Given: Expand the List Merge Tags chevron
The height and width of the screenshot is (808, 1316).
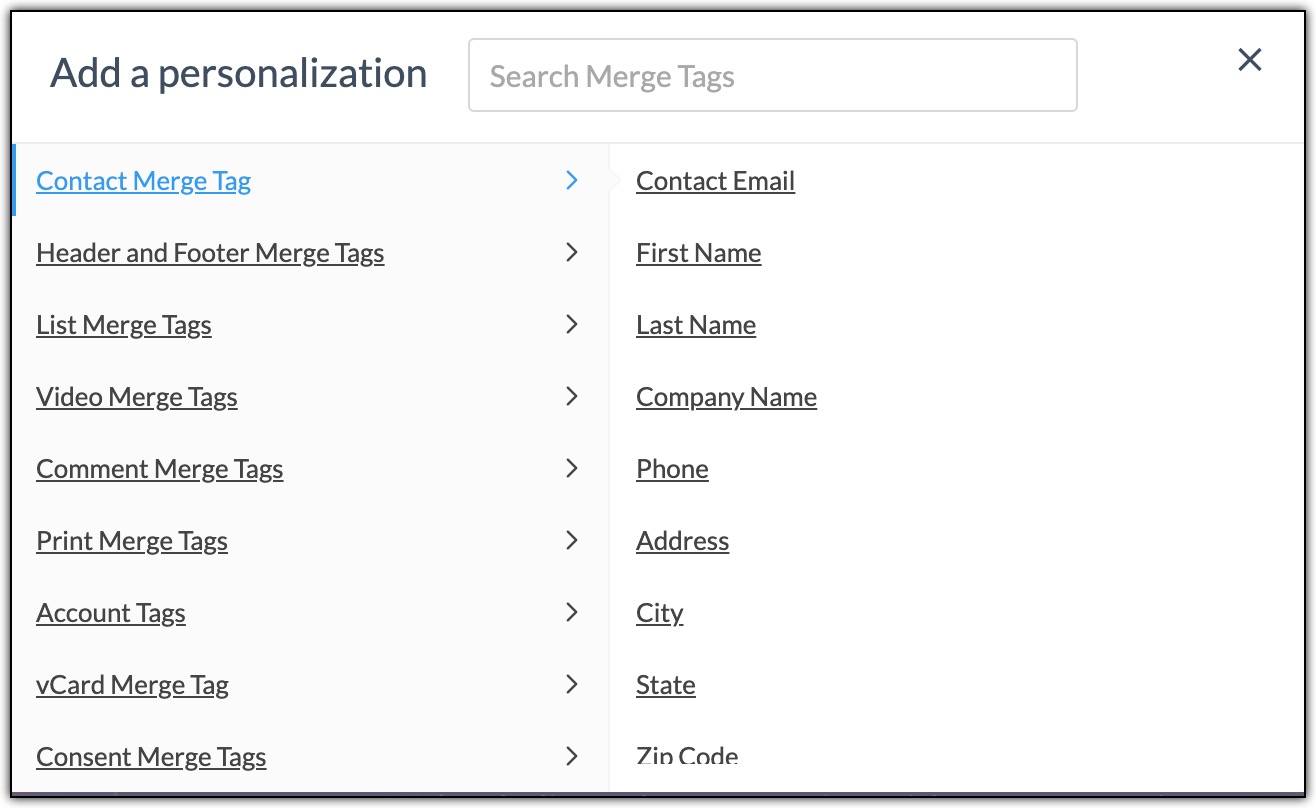Looking at the screenshot, I should point(571,325).
